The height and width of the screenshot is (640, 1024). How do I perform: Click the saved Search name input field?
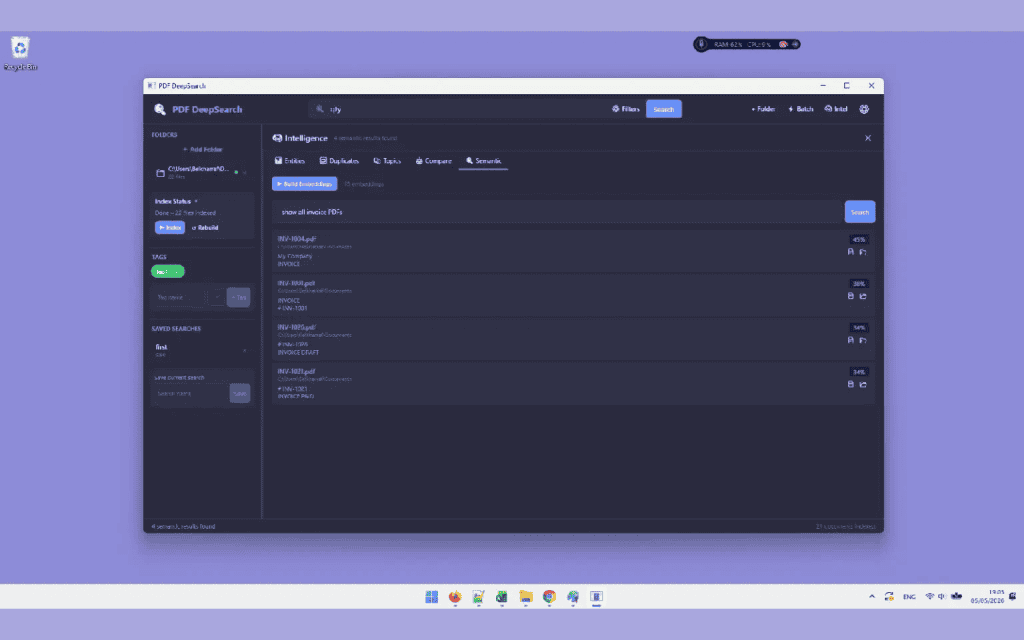click(x=191, y=393)
